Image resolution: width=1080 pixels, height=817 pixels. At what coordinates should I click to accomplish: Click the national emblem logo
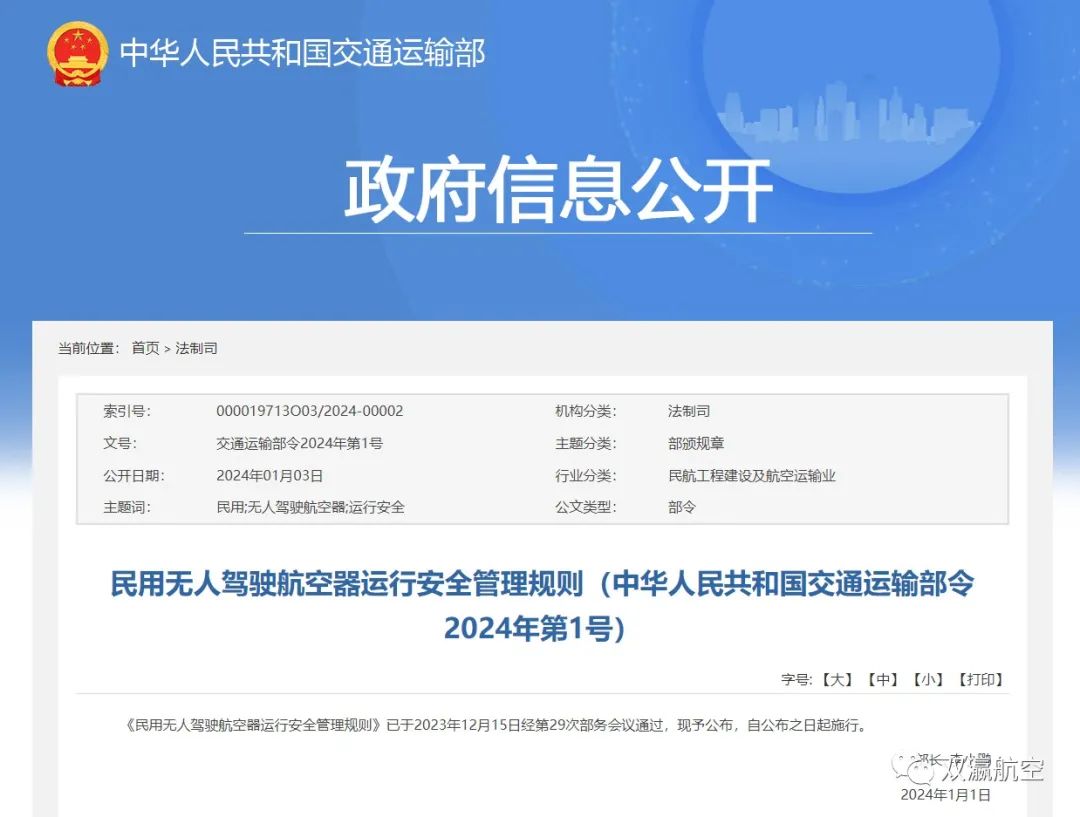click(77, 53)
